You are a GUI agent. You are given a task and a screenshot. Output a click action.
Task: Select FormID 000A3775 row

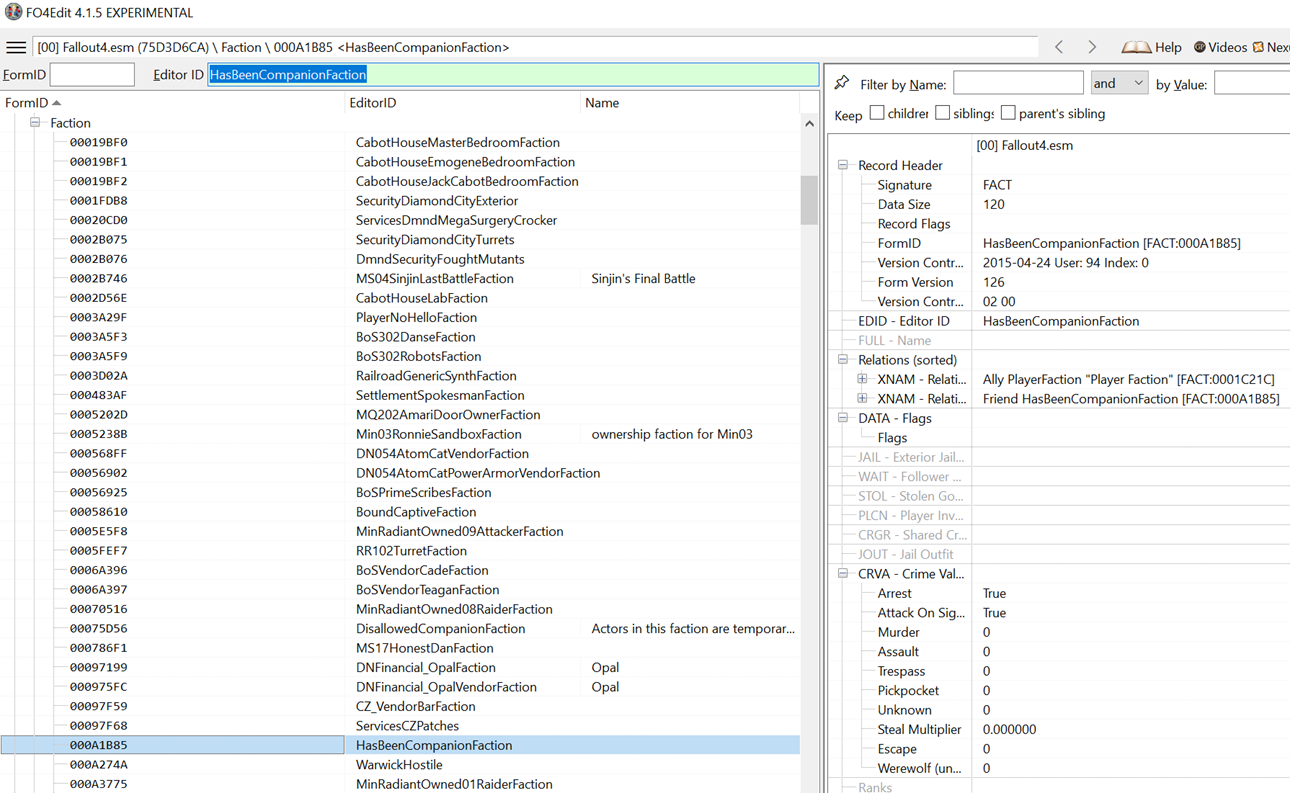400,784
